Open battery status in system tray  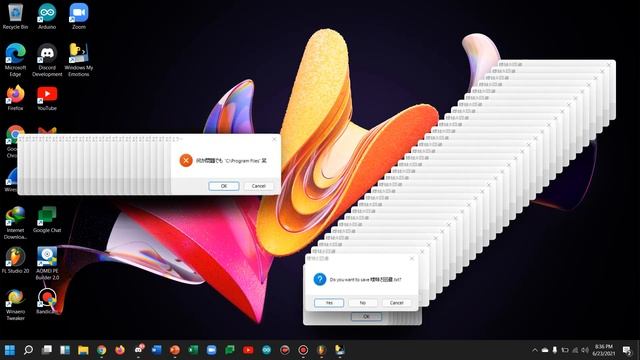tap(565, 350)
